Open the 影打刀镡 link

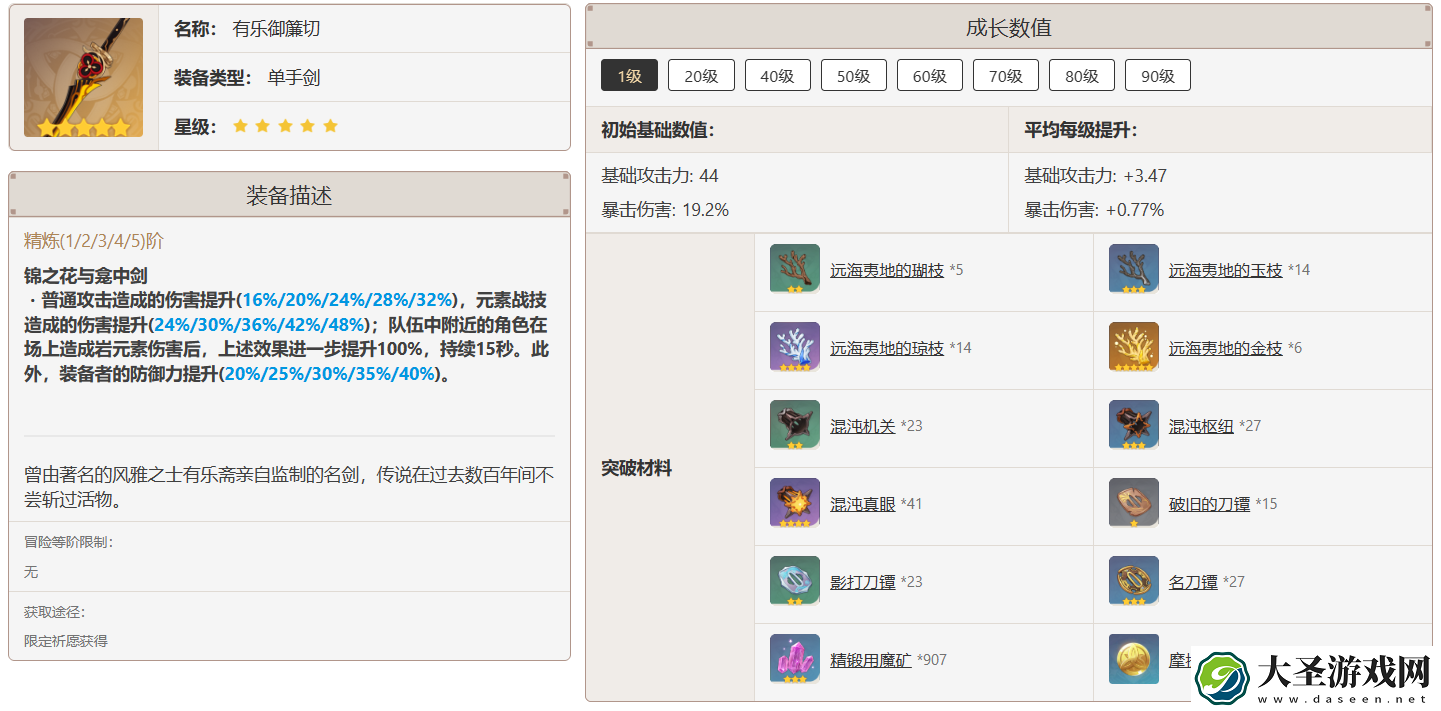click(862, 582)
